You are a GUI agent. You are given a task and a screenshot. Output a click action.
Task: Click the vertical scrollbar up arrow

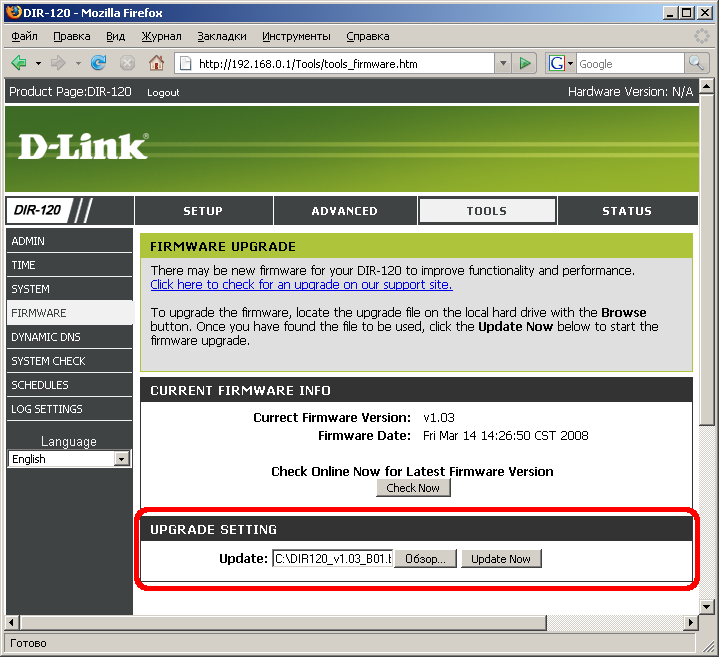(707, 86)
